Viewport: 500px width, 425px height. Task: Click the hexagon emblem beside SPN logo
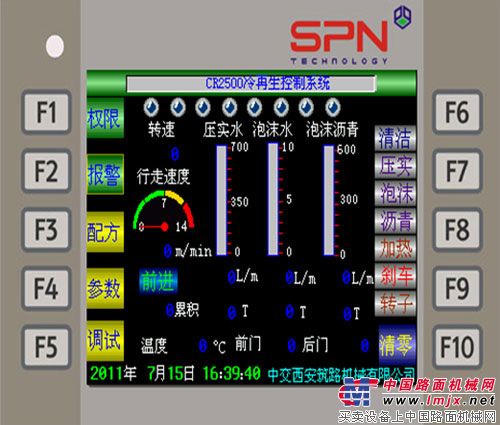pos(402,17)
